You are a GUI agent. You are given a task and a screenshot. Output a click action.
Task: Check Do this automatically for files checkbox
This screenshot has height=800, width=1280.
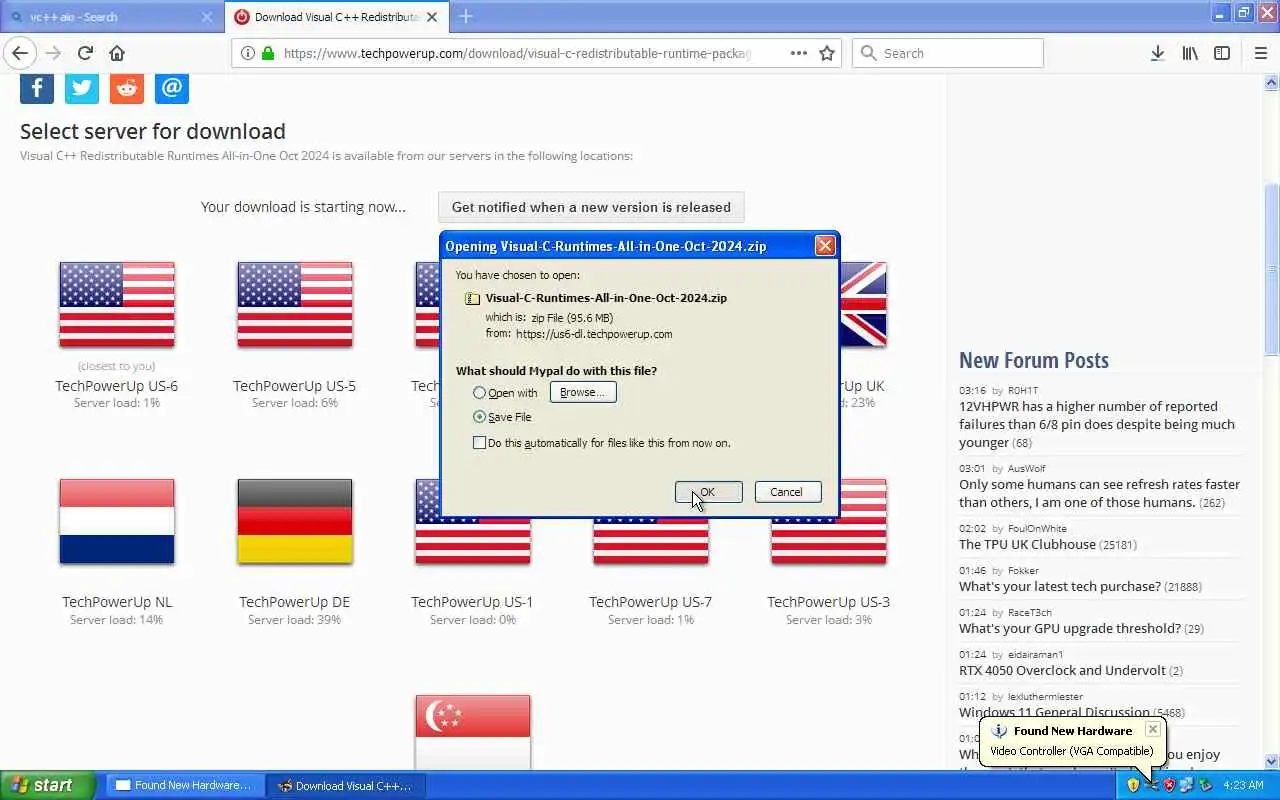[x=479, y=443]
